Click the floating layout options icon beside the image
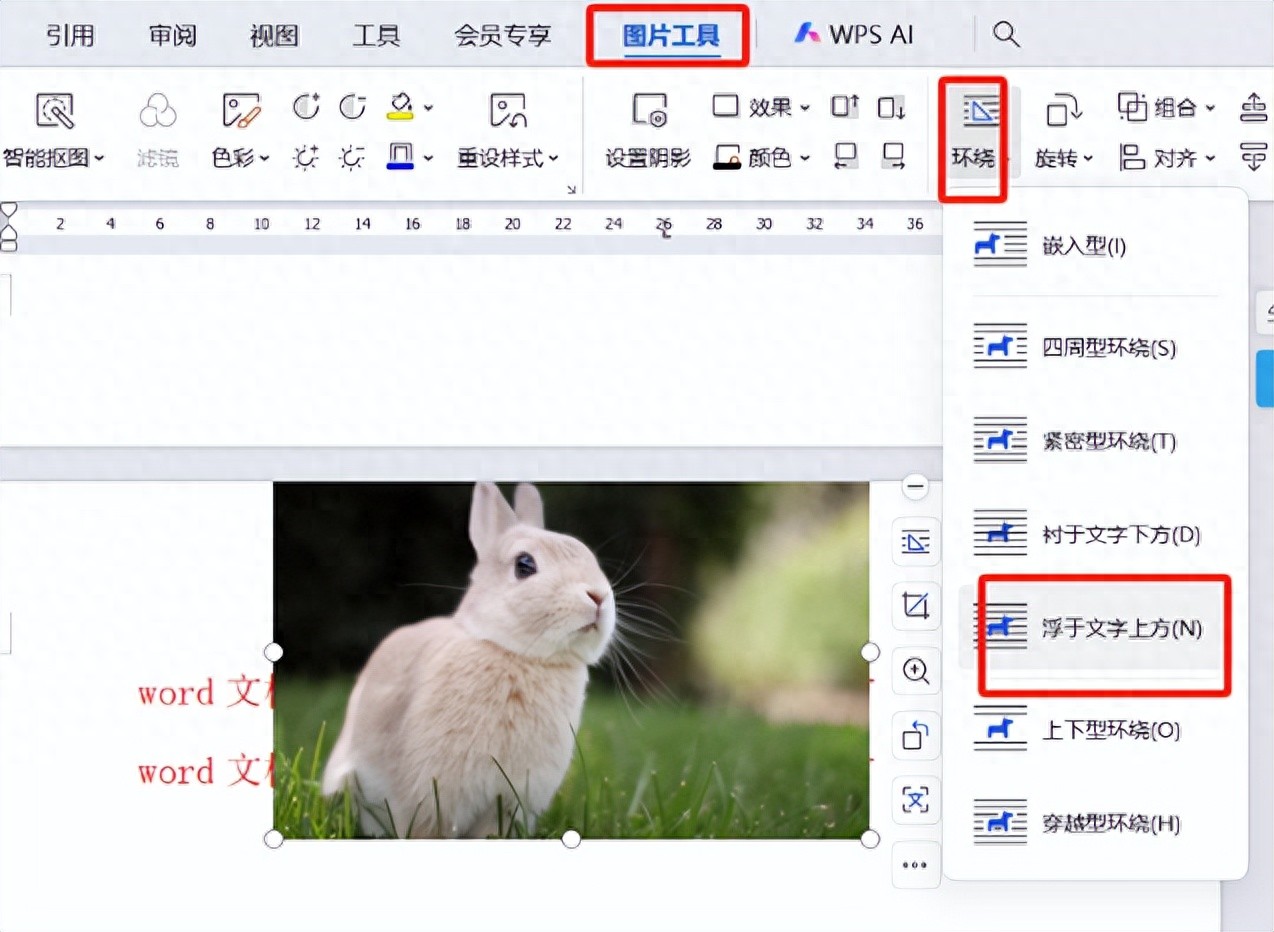The image size is (1274, 932). (916, 542)
